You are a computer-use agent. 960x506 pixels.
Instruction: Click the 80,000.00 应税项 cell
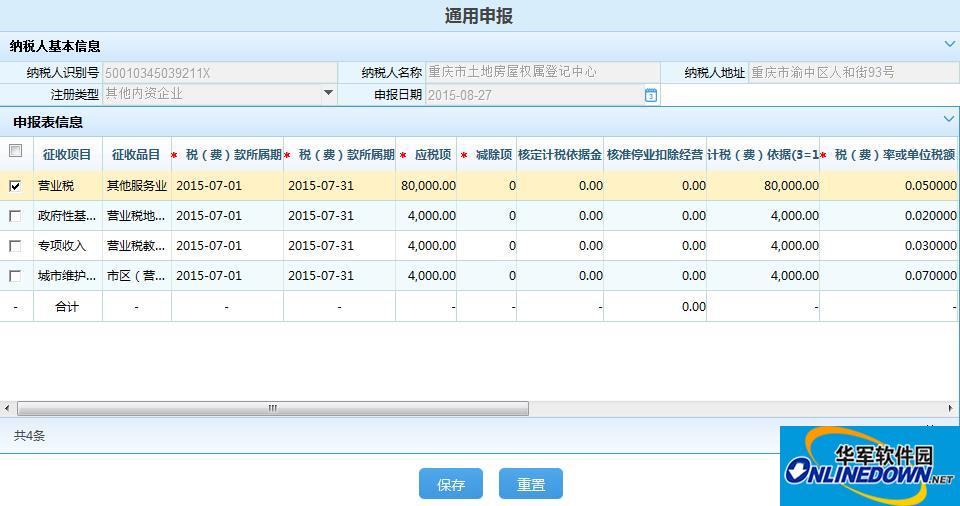426,186
